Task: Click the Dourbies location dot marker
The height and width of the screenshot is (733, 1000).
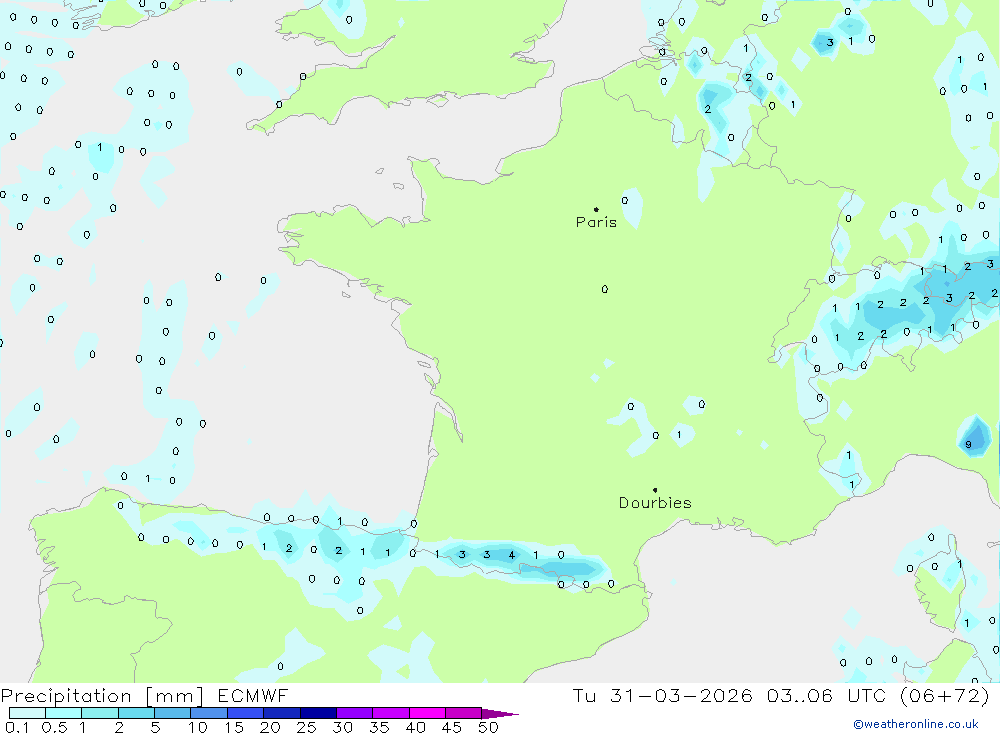Action: point(655,490)
